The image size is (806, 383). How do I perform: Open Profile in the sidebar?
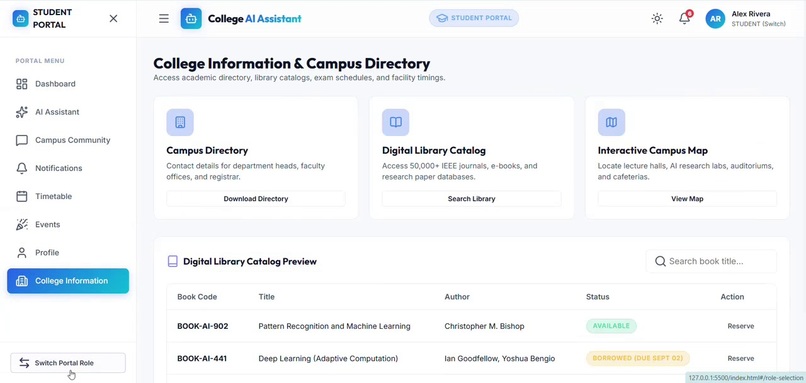click(68, 253)
